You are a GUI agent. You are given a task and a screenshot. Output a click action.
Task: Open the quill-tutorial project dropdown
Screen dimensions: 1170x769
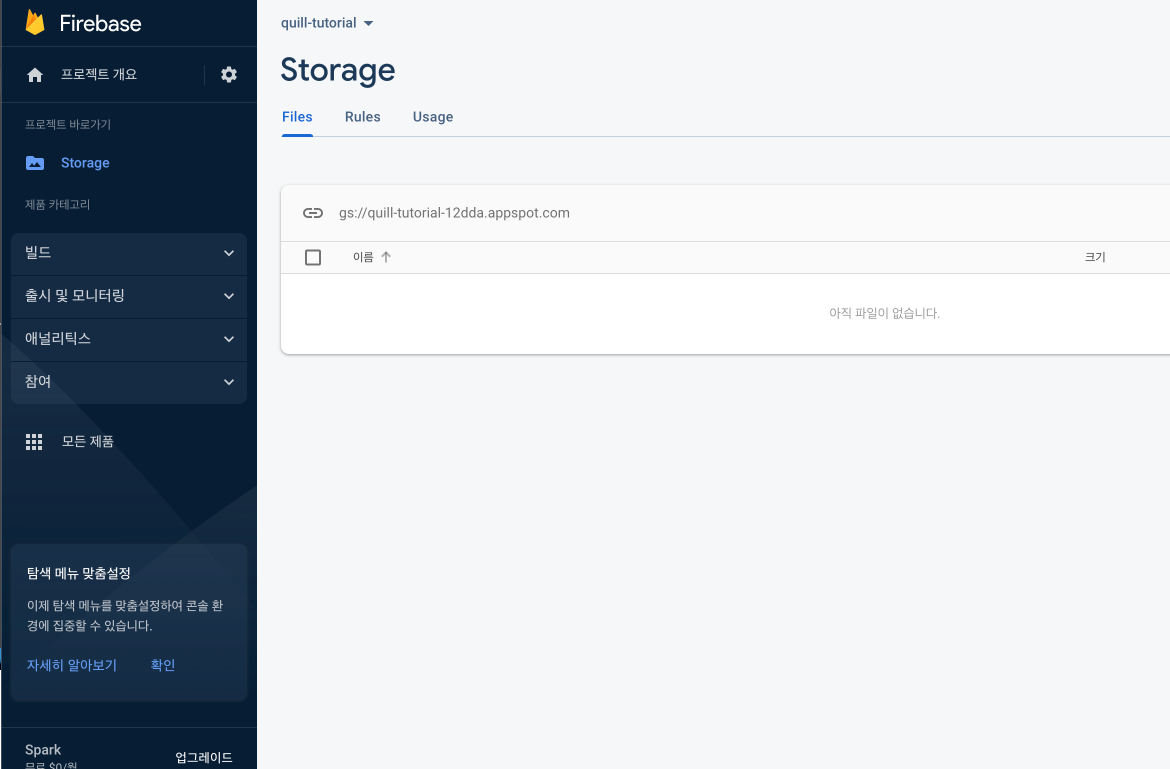point(327,23)
